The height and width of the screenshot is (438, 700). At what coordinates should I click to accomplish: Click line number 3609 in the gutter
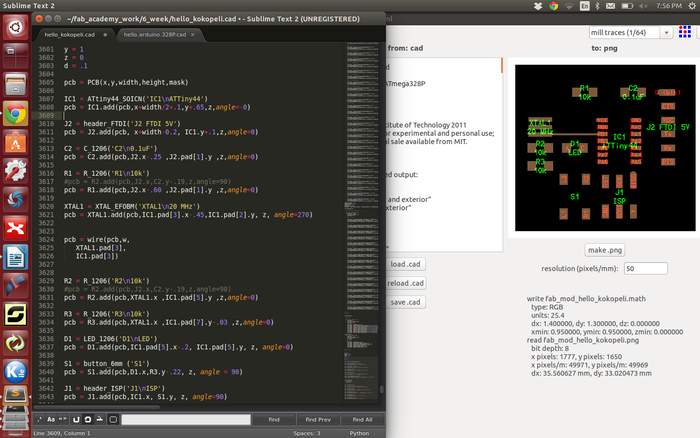46,116
